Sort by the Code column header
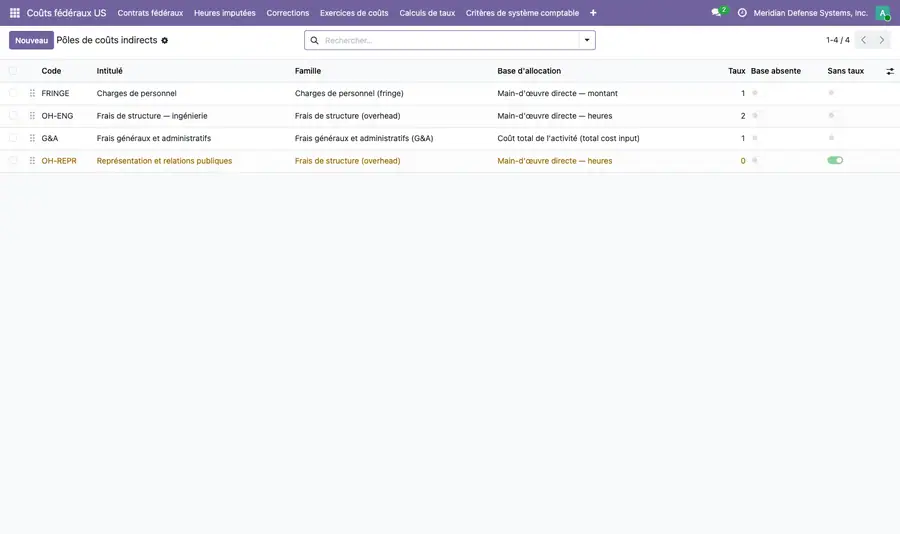The height and width of the screenshot is (534, 900). pos(51,71)
